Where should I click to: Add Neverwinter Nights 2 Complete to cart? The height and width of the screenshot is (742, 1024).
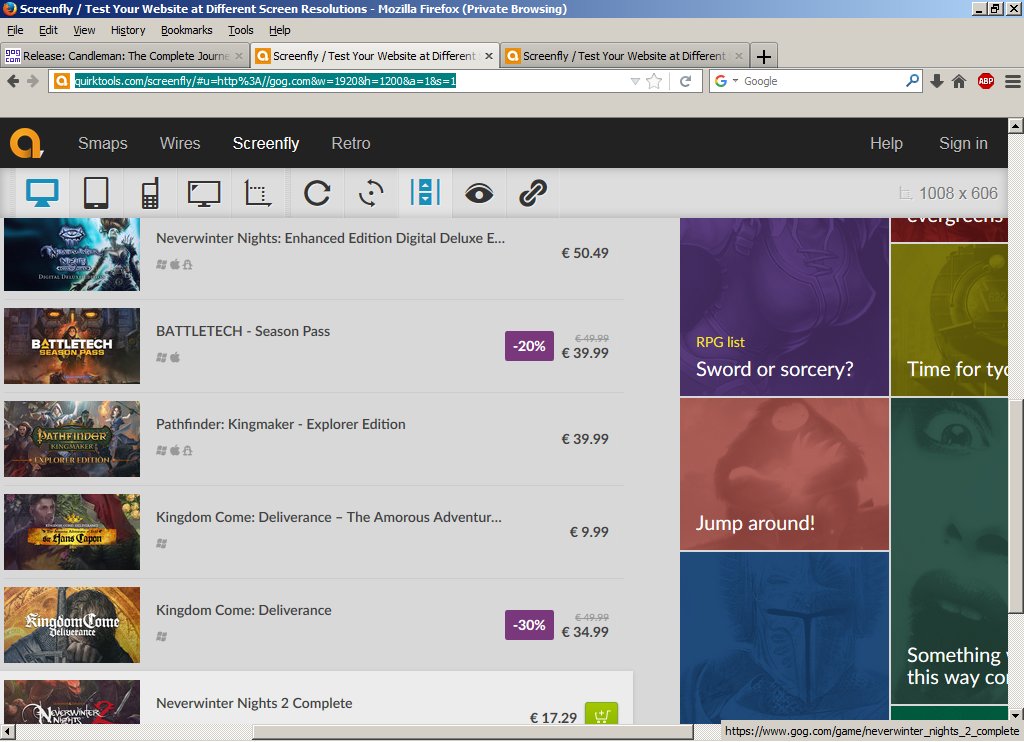point(601,714)
